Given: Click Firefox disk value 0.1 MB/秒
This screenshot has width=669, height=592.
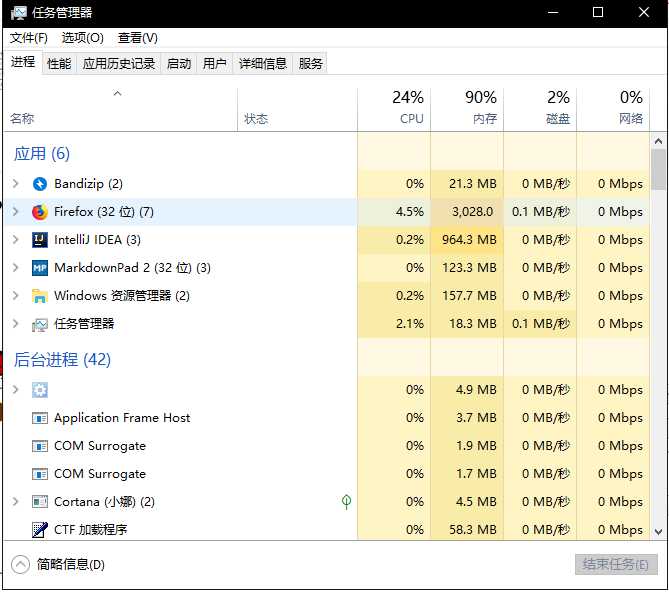Looking at the screenshot, I should [x=541, y=212].
